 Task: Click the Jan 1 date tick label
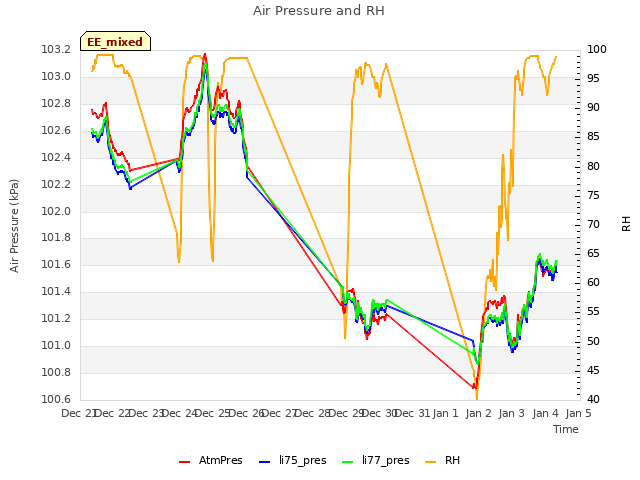pyautogui.click(x=445, y=413)
